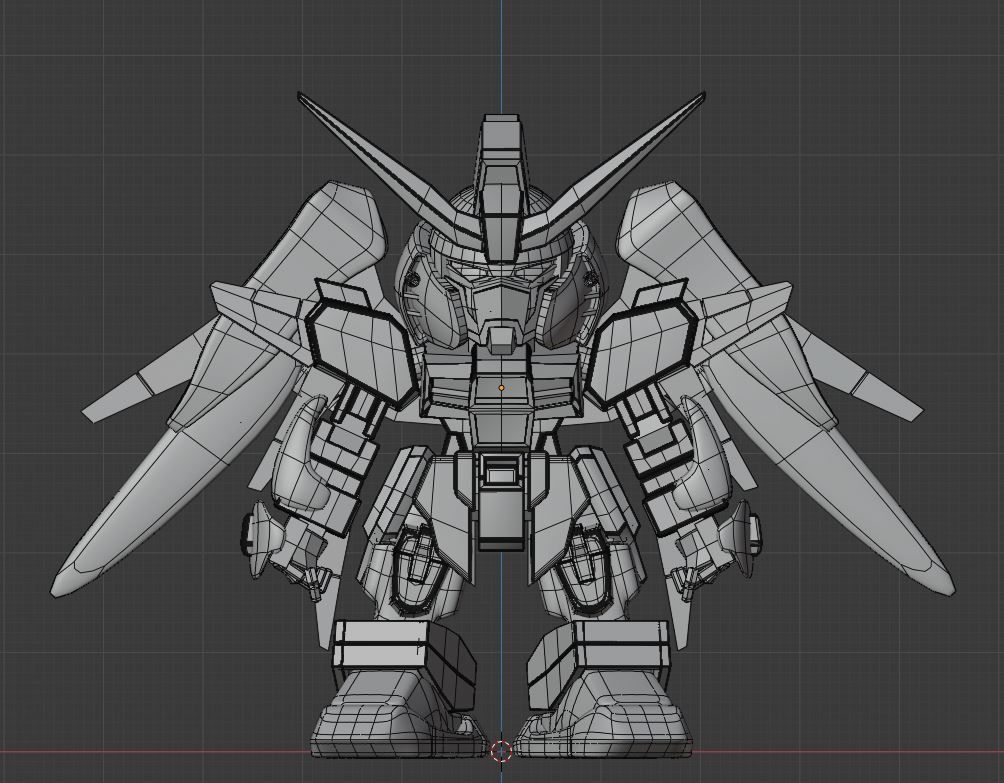
Task: Select the robot's central head crest
Action: (503, 188)
